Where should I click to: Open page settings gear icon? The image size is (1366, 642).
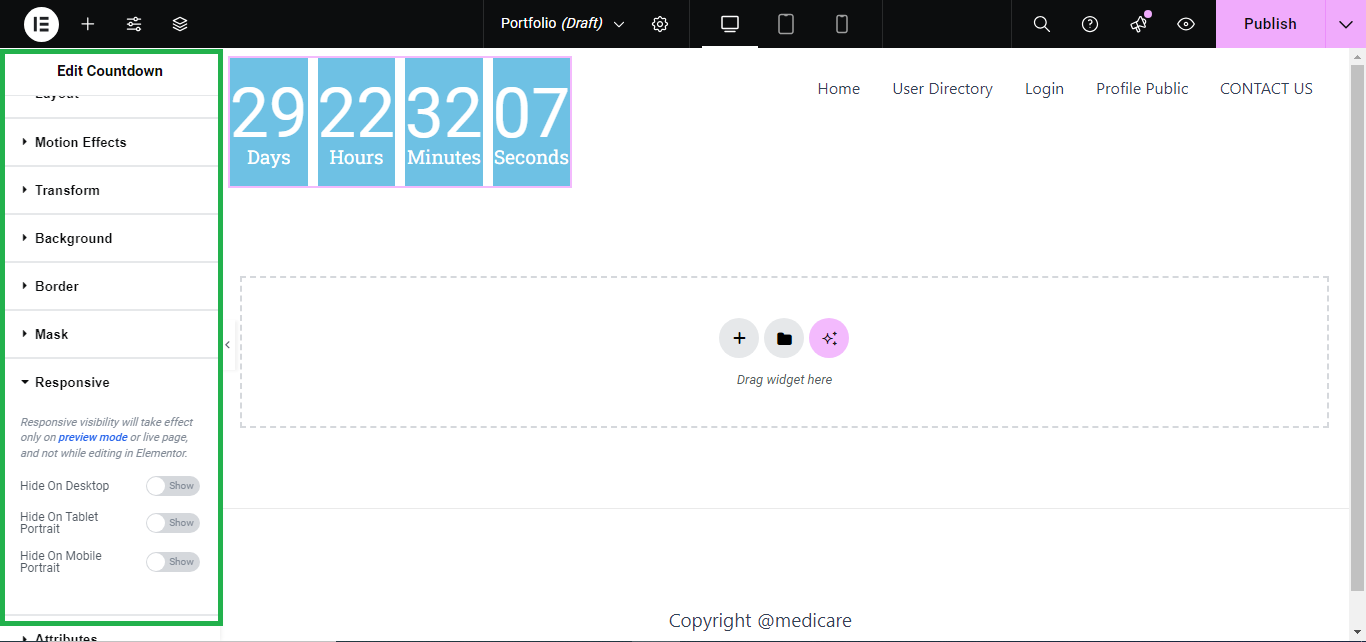pyautogui.click(x=660, y=24)
